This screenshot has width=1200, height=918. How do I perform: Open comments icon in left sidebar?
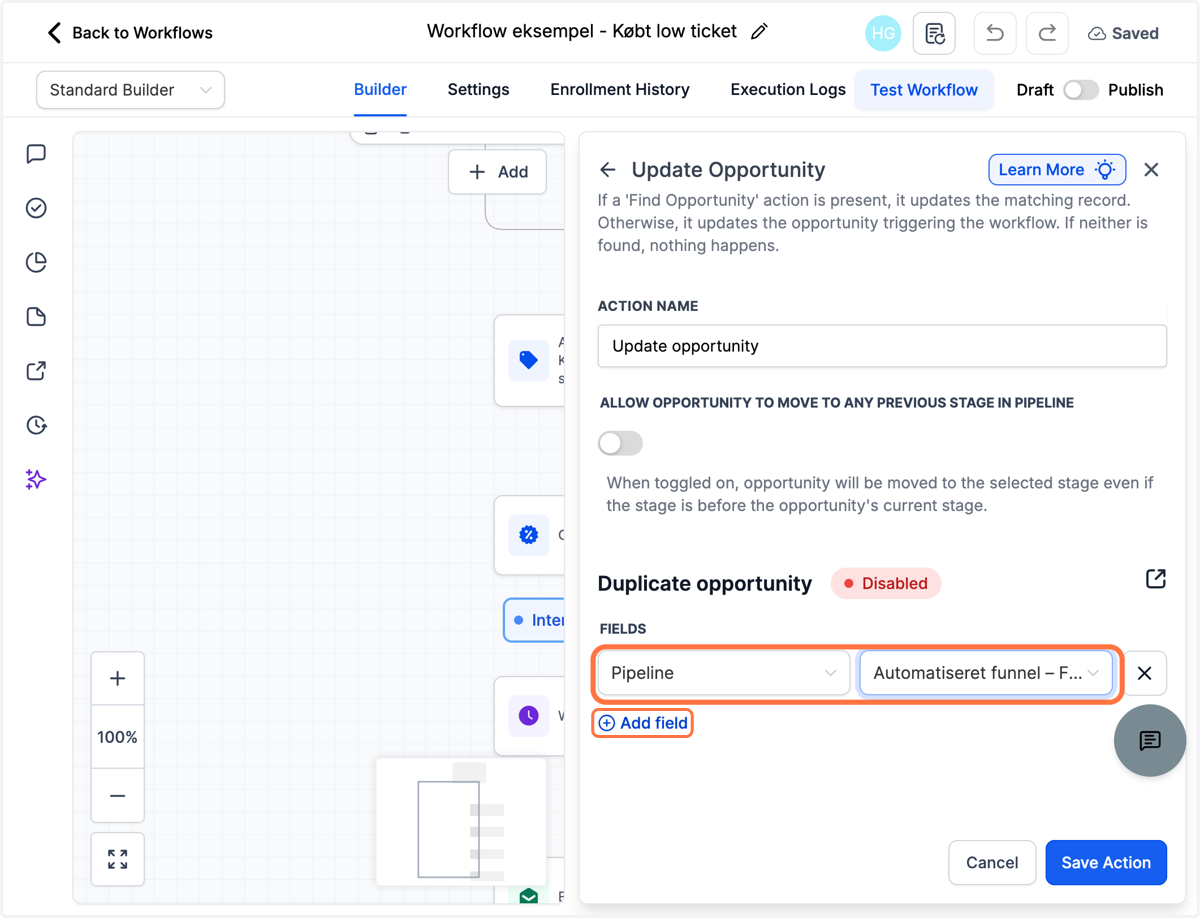[36, 154]
